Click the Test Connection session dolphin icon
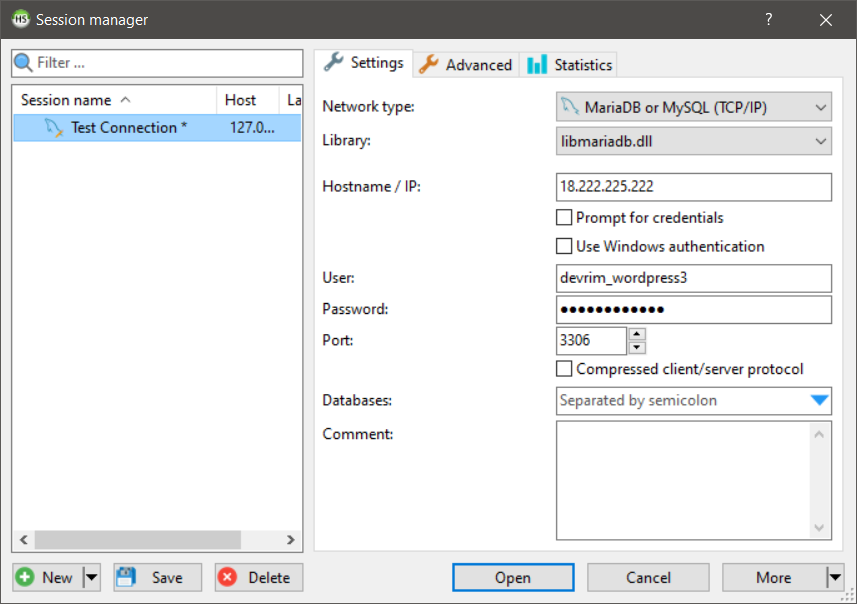Viewport: 857px width, 604px height. (54, 128)
